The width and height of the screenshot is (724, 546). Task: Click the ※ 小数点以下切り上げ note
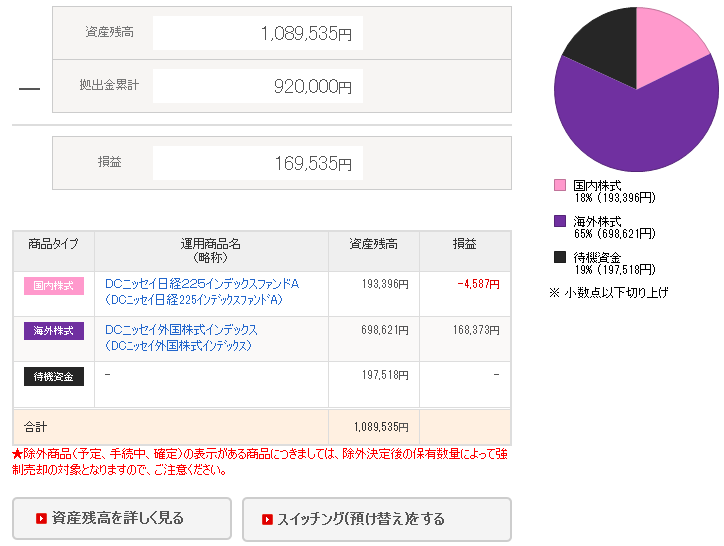[x=609, y=292]
